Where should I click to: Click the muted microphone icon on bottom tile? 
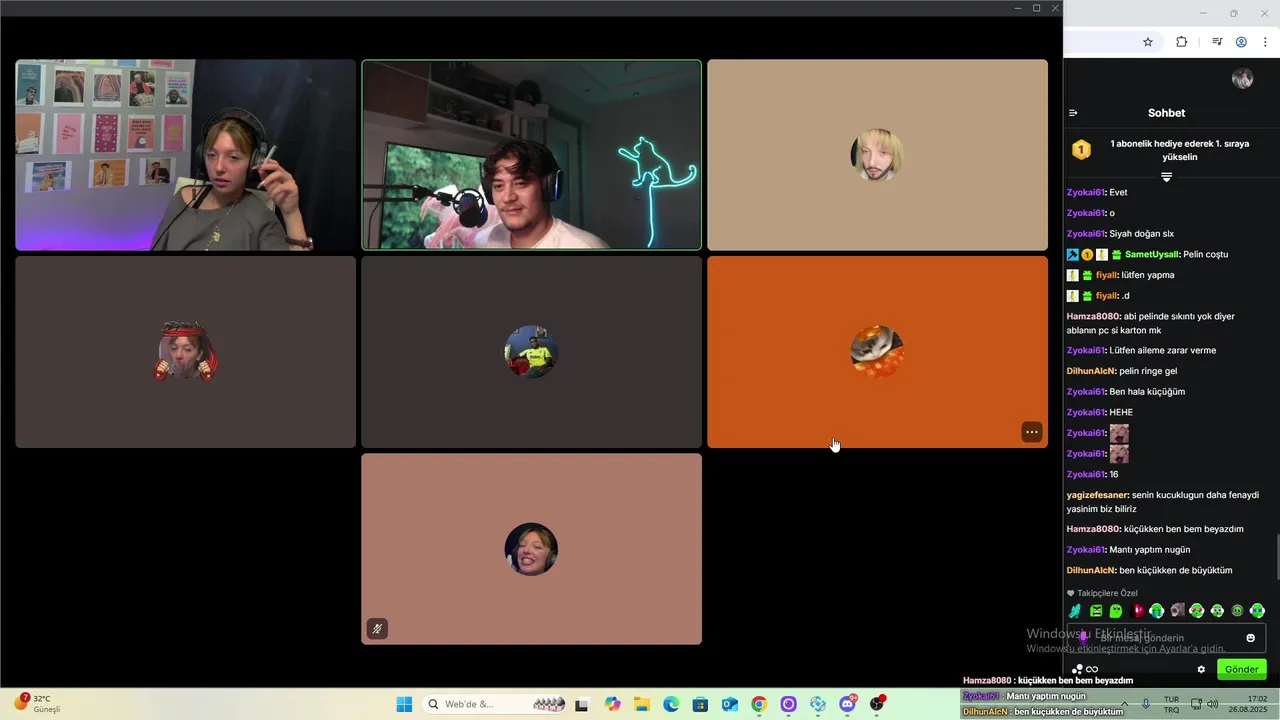pos(377,629)
